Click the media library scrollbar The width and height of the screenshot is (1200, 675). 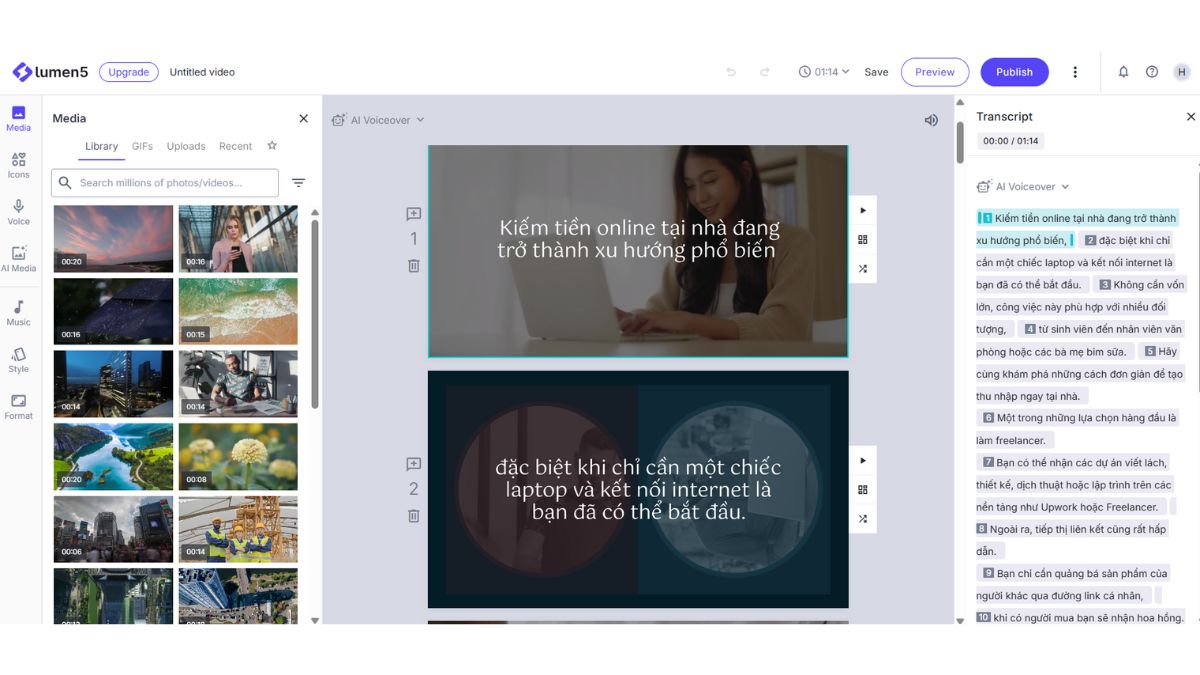point(316,314)
